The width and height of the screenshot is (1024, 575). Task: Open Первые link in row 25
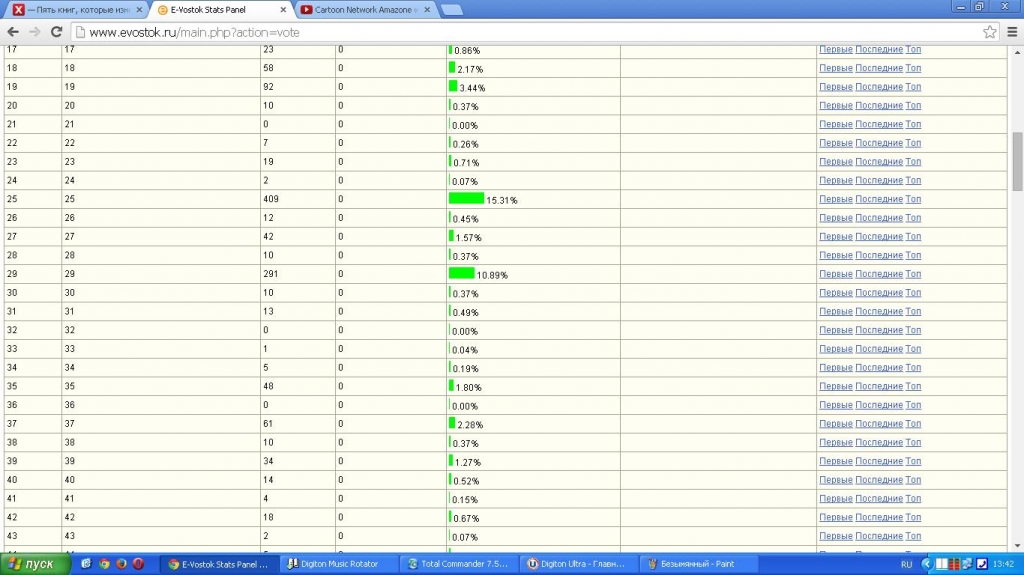click(x=835, y=199)
